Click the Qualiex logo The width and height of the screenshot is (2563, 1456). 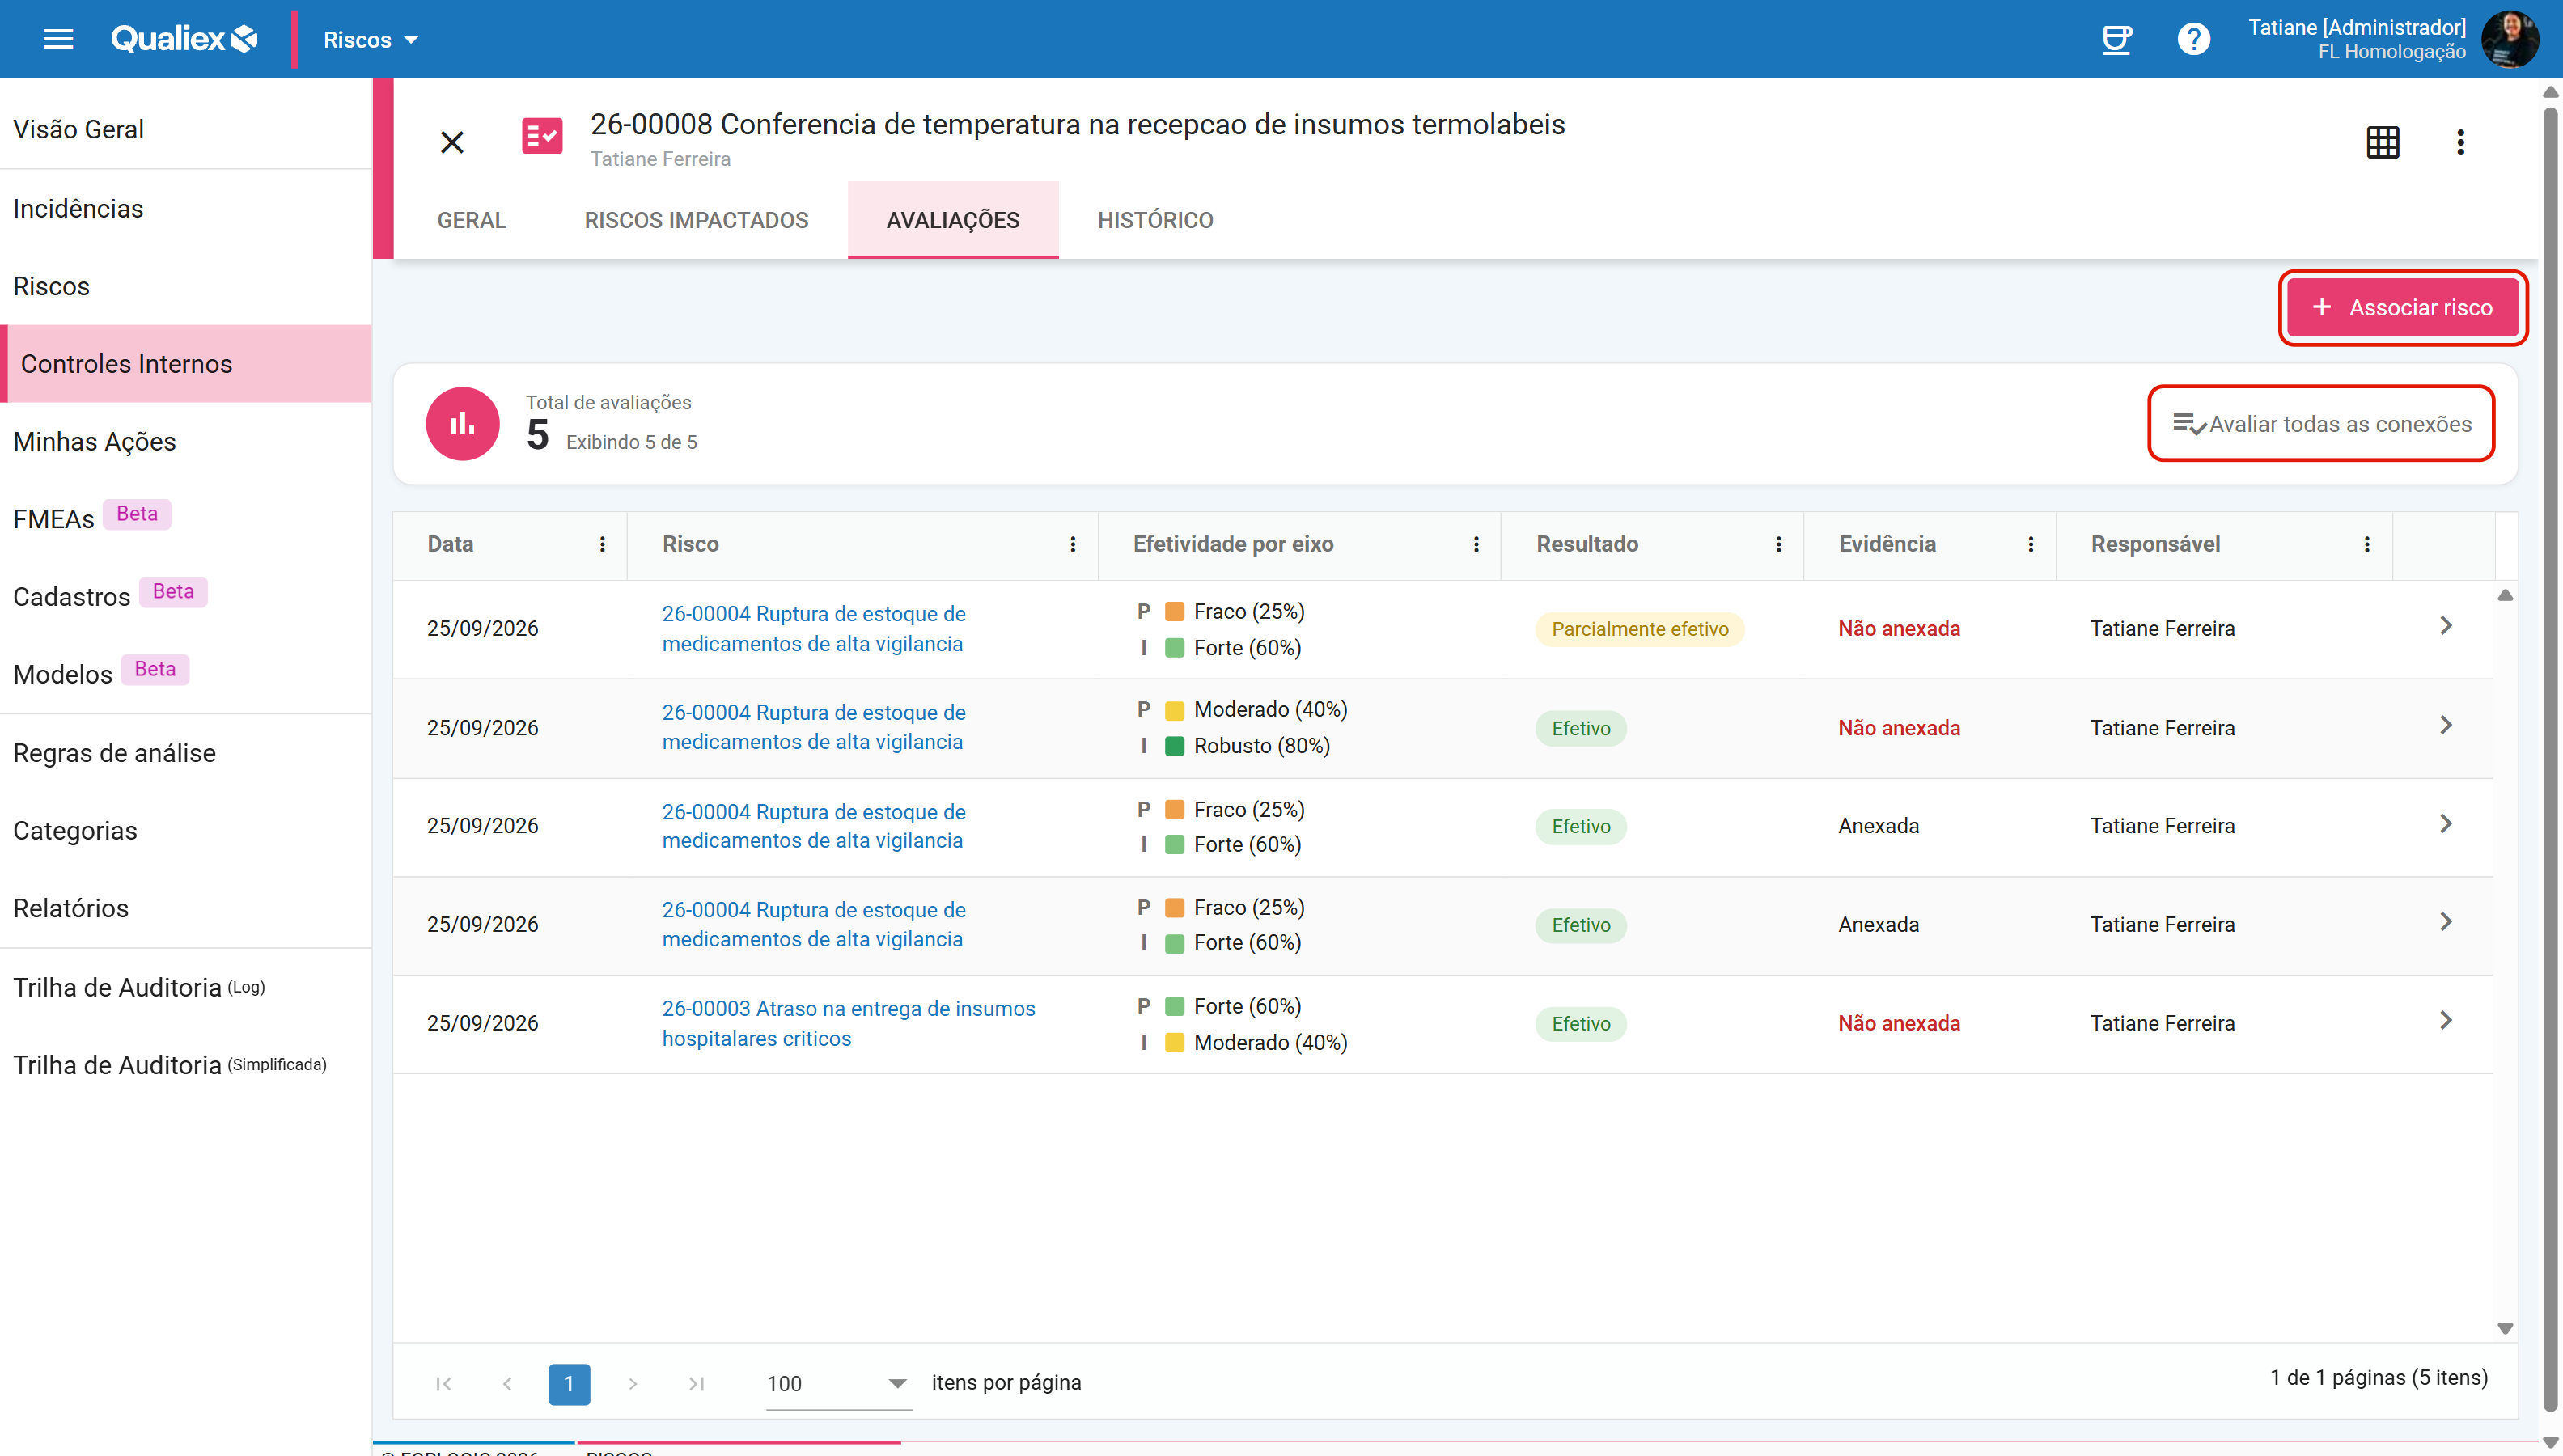(x=184, y=39)
